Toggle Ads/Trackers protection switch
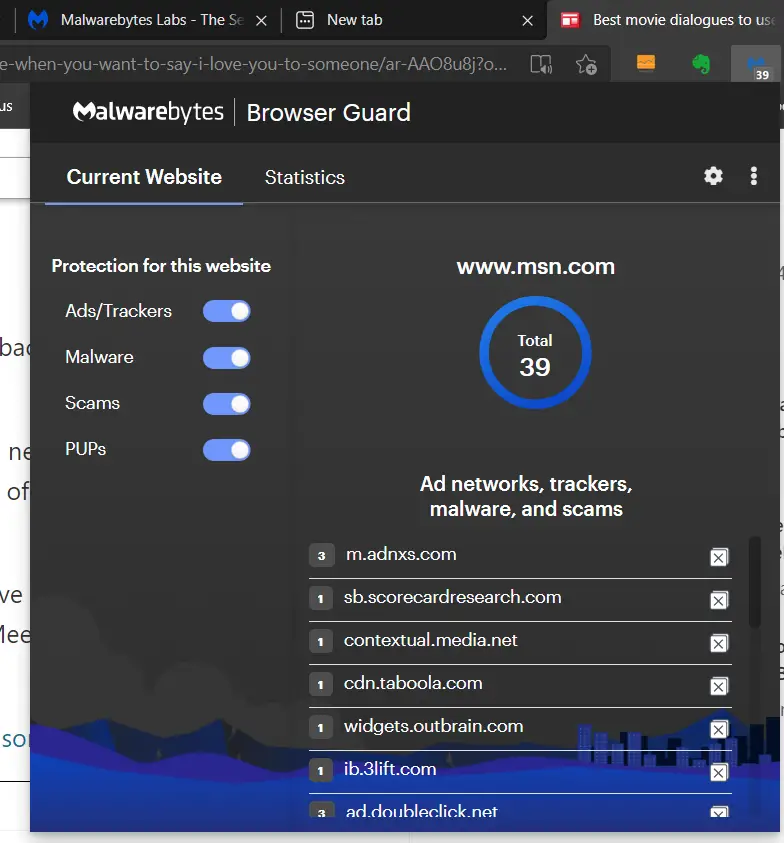The width and height of the screenshot is (784, 843). [226, 311]
